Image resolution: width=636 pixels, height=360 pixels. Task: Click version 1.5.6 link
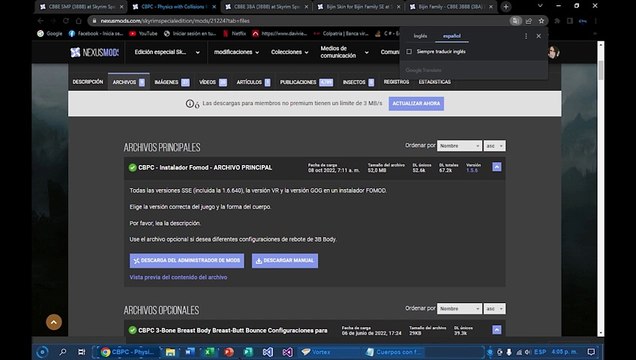point(472,170)
